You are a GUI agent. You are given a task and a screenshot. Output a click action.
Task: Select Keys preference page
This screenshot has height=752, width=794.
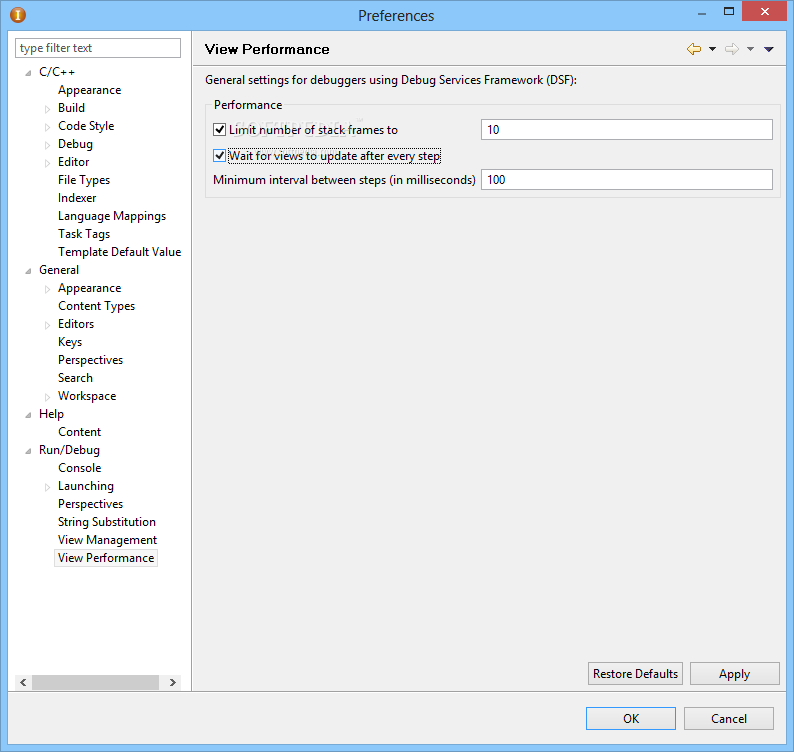click(70, 342)
